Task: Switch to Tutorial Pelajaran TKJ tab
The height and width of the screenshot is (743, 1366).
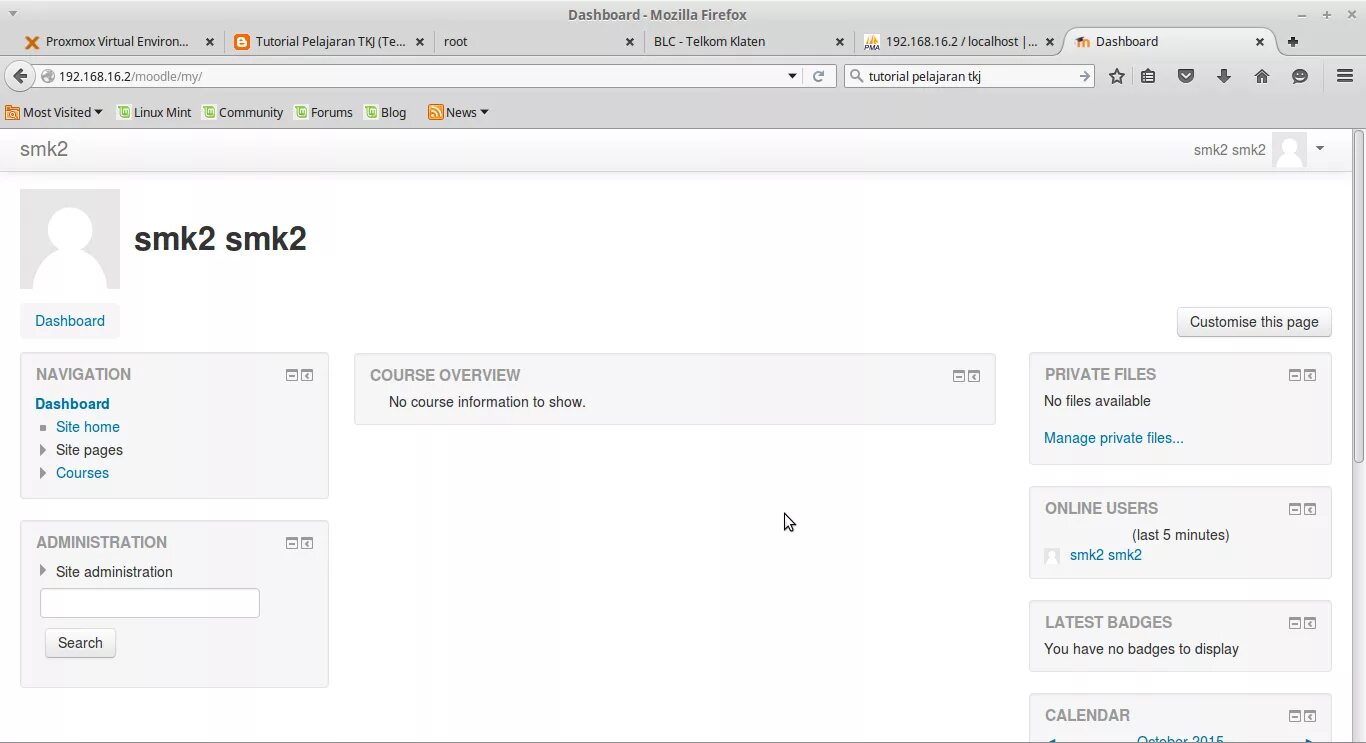Action: (x=328, y=42)
